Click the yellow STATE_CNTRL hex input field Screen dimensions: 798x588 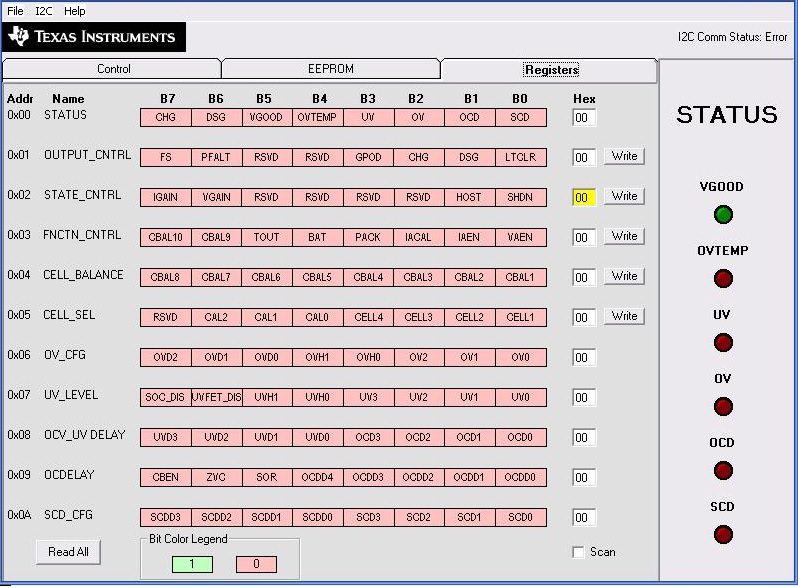pyautogui.click(x=584, y=197)
